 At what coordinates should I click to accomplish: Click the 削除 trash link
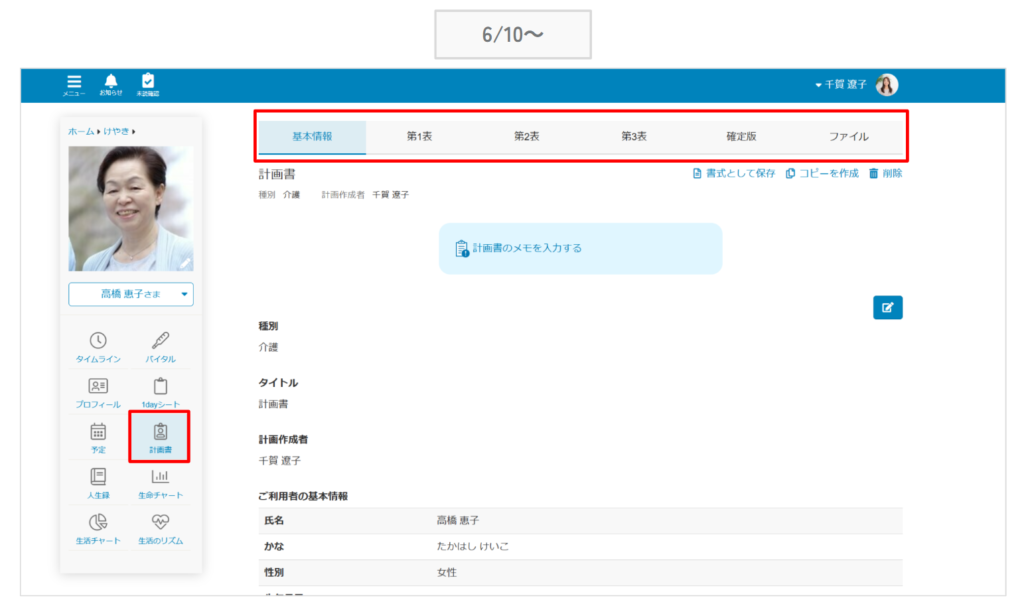pos(885,173)
